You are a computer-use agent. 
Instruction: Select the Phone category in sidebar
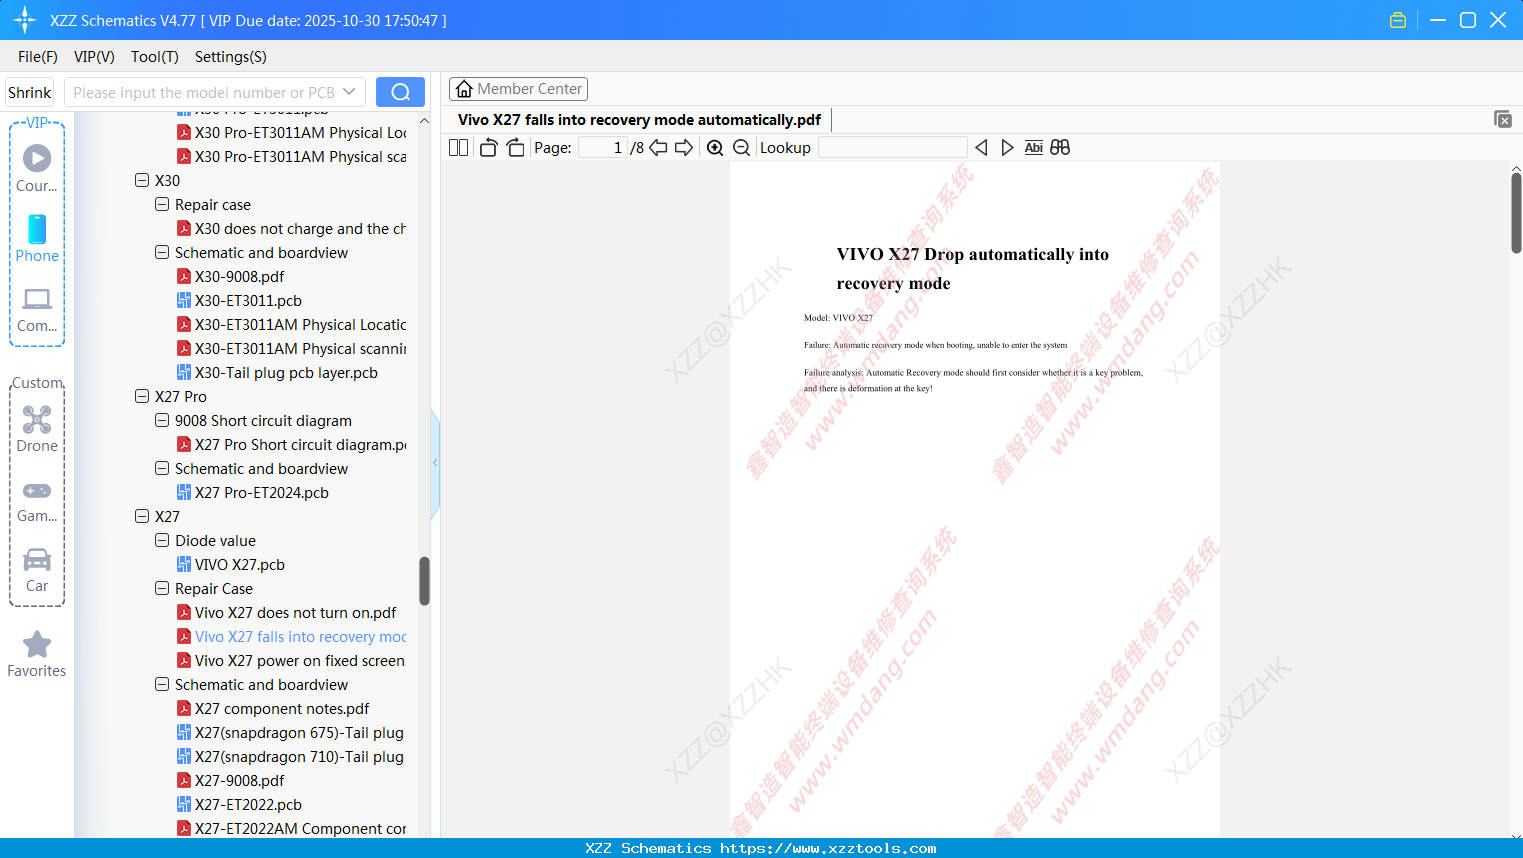point(37,239)
